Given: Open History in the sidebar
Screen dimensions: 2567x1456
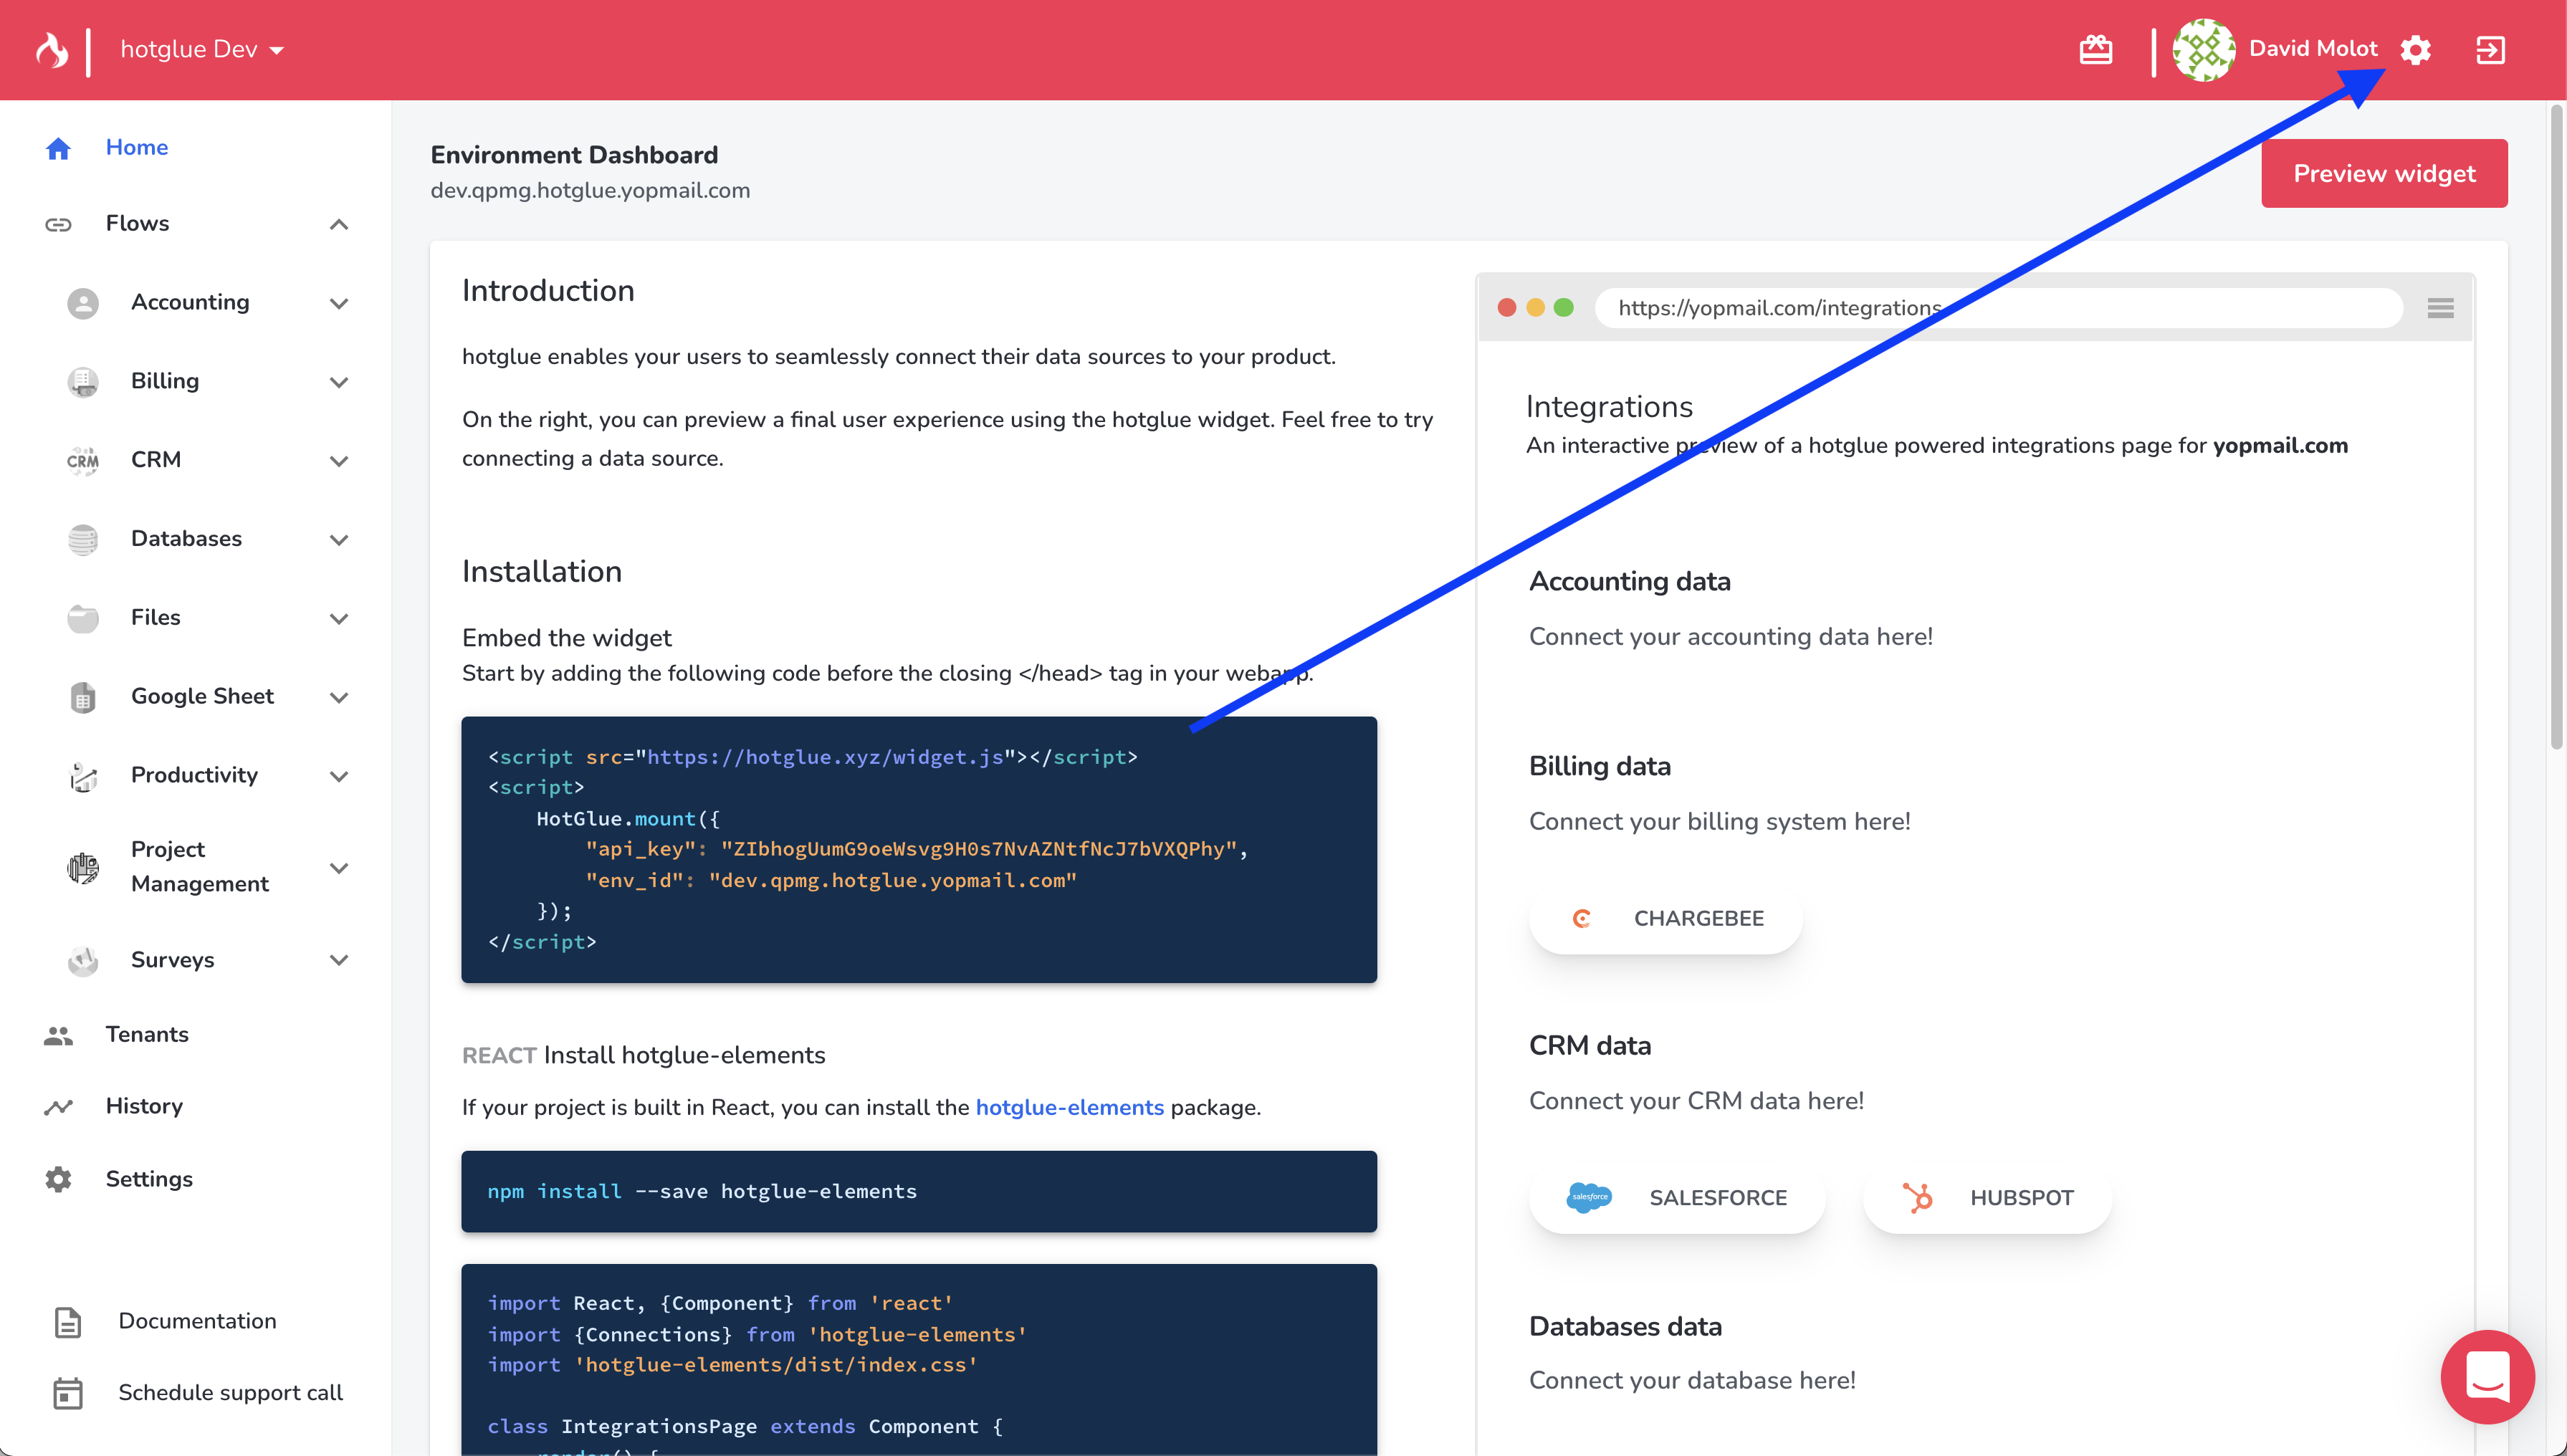Looking at the screenshot, I should pos(144,1106).
